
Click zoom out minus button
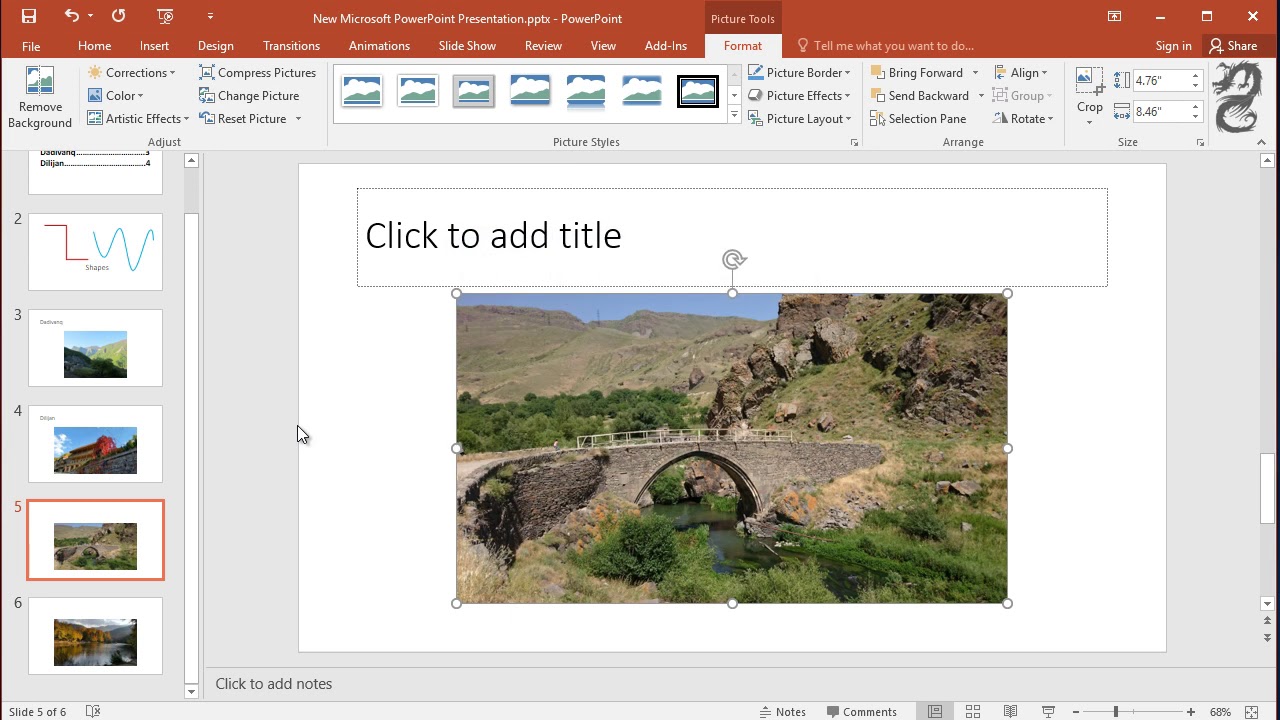click(1076, 712)
